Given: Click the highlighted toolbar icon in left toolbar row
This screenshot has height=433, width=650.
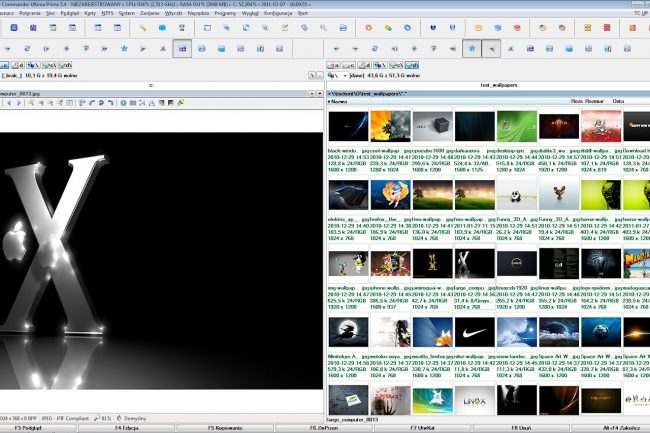Looking at the screenshot, I should tap(182, 47).
